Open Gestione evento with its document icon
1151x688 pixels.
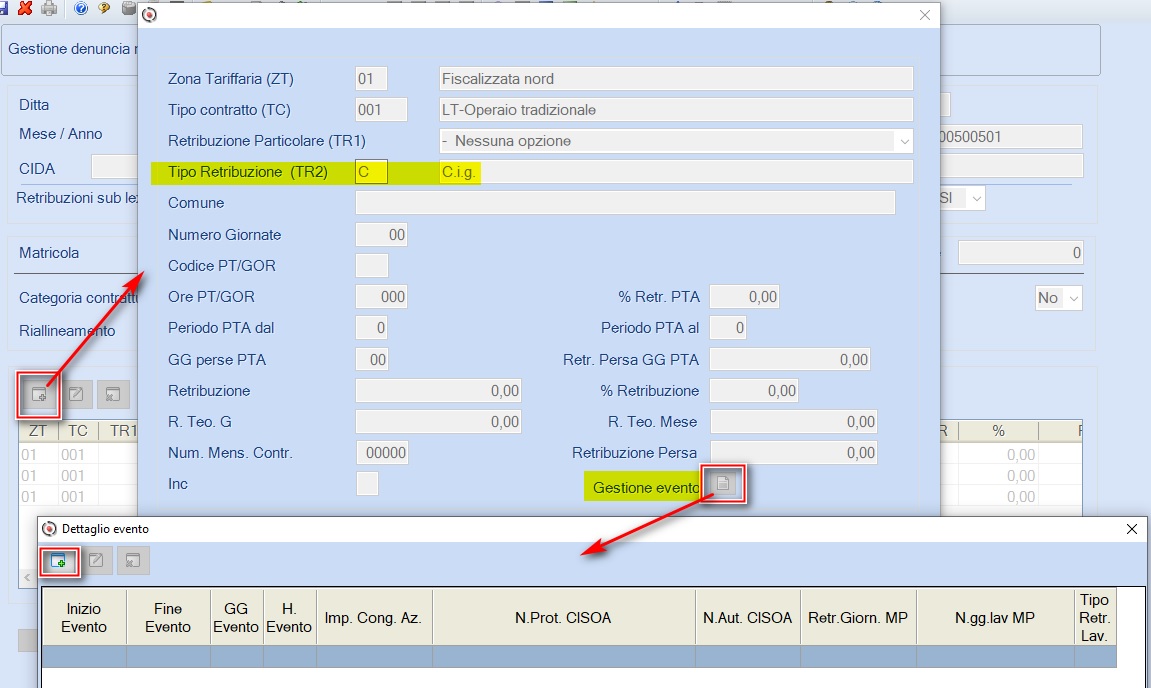tap(723, 483)
